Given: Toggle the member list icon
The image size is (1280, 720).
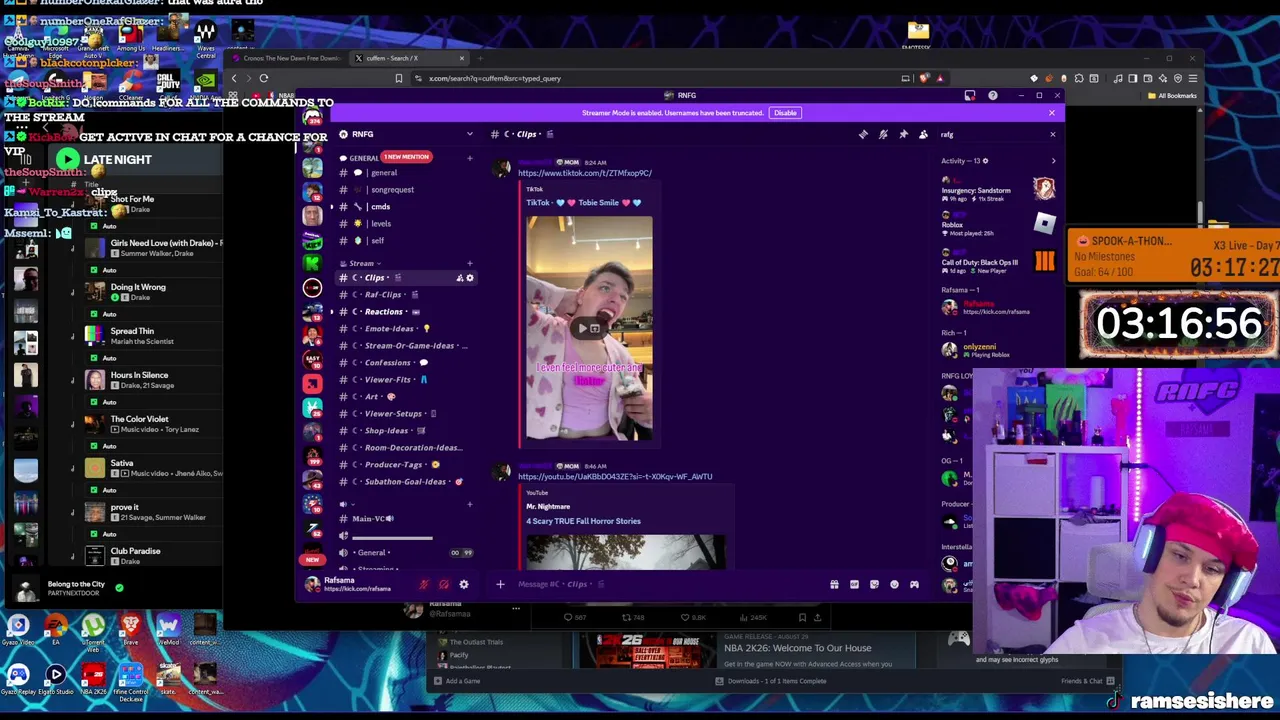Looking at the screenshot, I should pos(923,134).
